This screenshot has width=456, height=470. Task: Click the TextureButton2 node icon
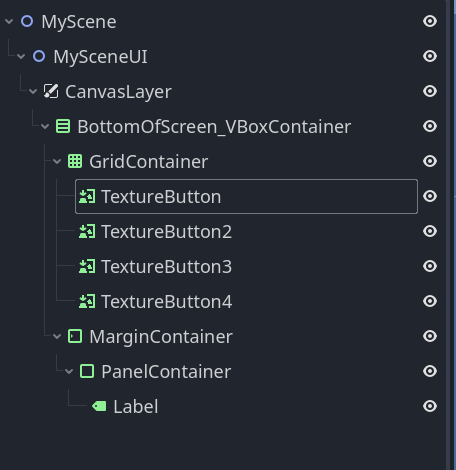click(87, 231)
